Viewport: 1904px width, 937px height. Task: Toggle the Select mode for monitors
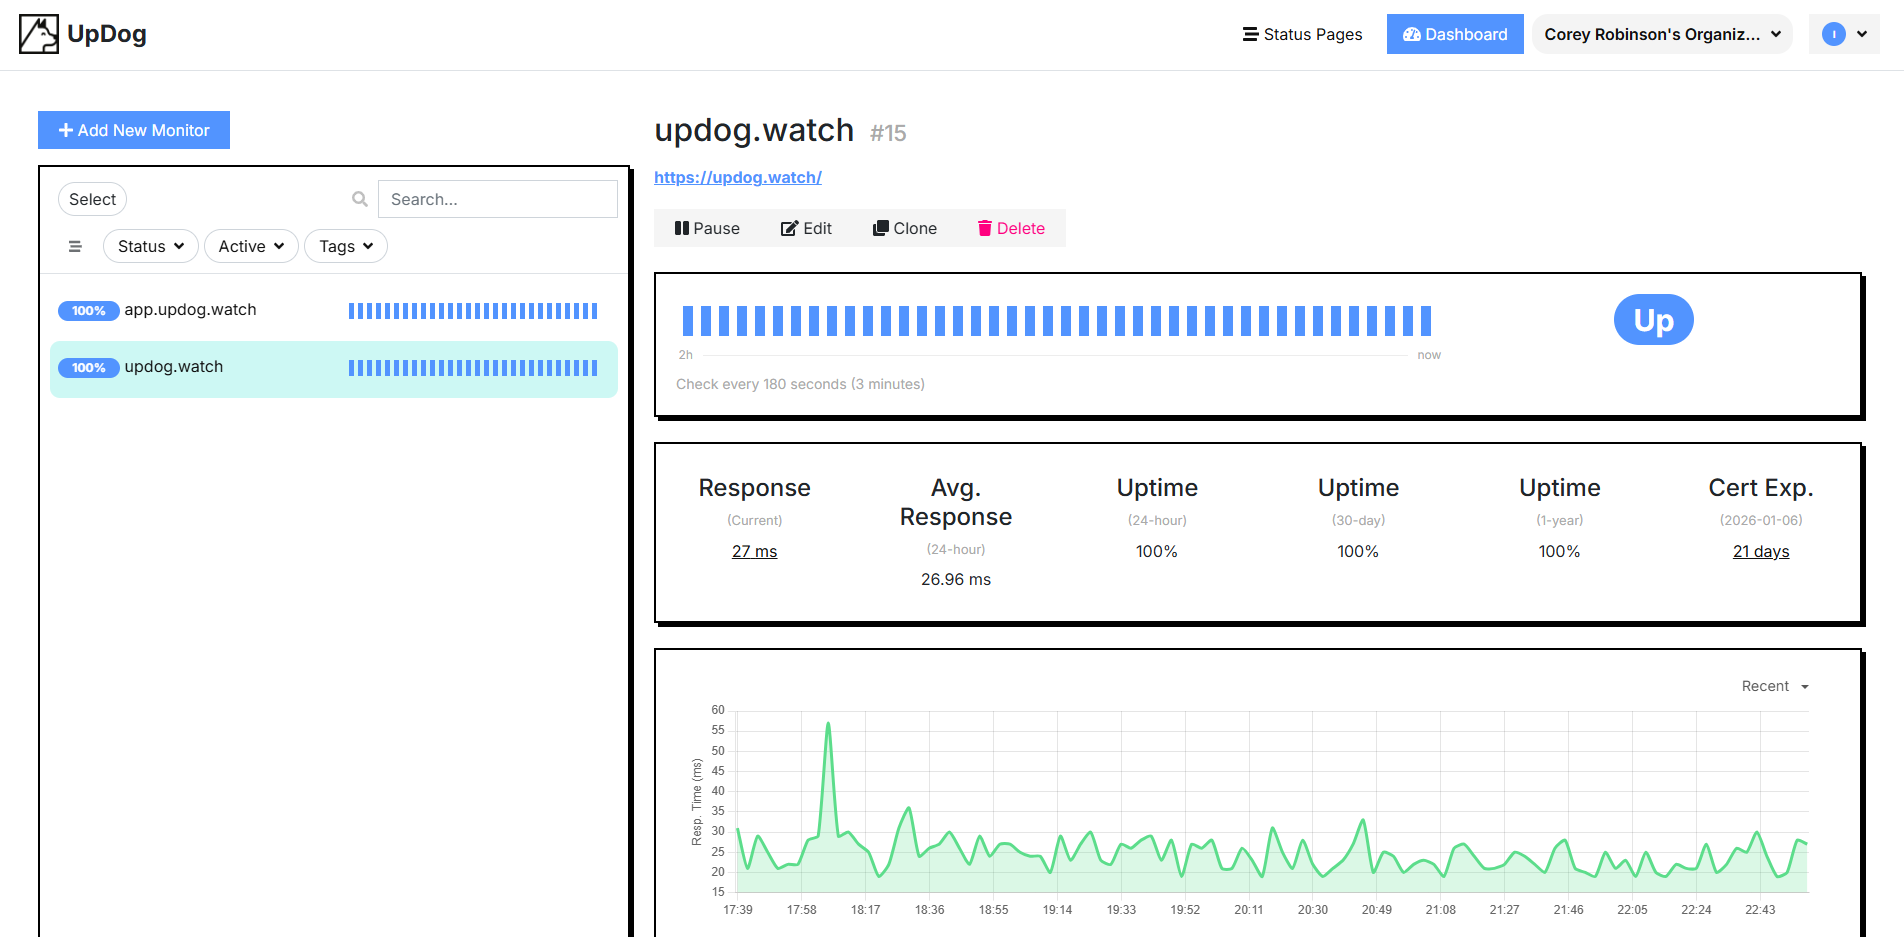tap(92, 198)
